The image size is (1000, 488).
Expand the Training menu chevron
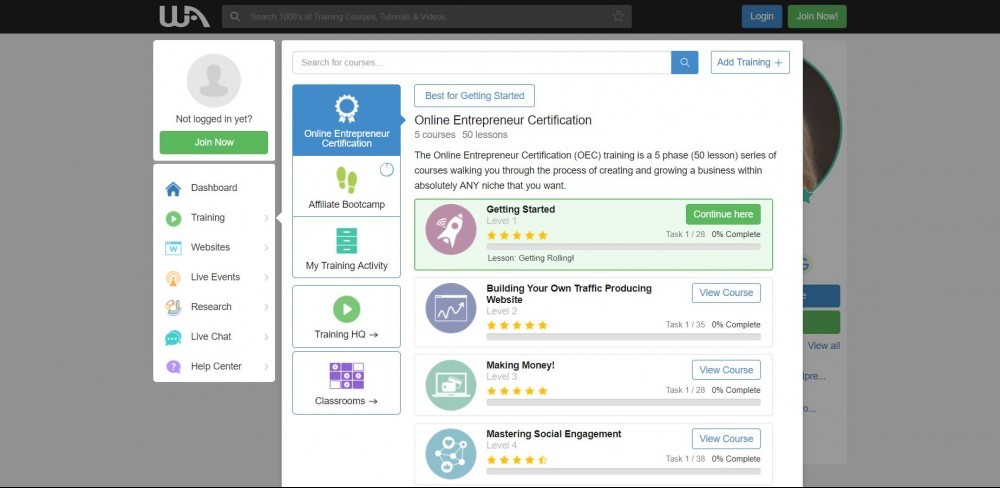266,218
